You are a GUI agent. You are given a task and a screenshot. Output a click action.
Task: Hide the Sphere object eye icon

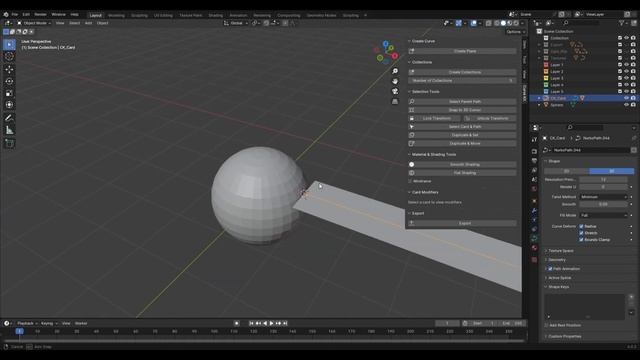pyautogui.click(x=626, y=105)
